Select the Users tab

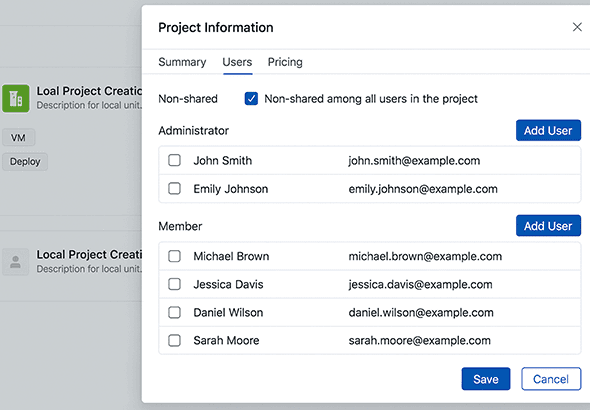click(237, 62)
